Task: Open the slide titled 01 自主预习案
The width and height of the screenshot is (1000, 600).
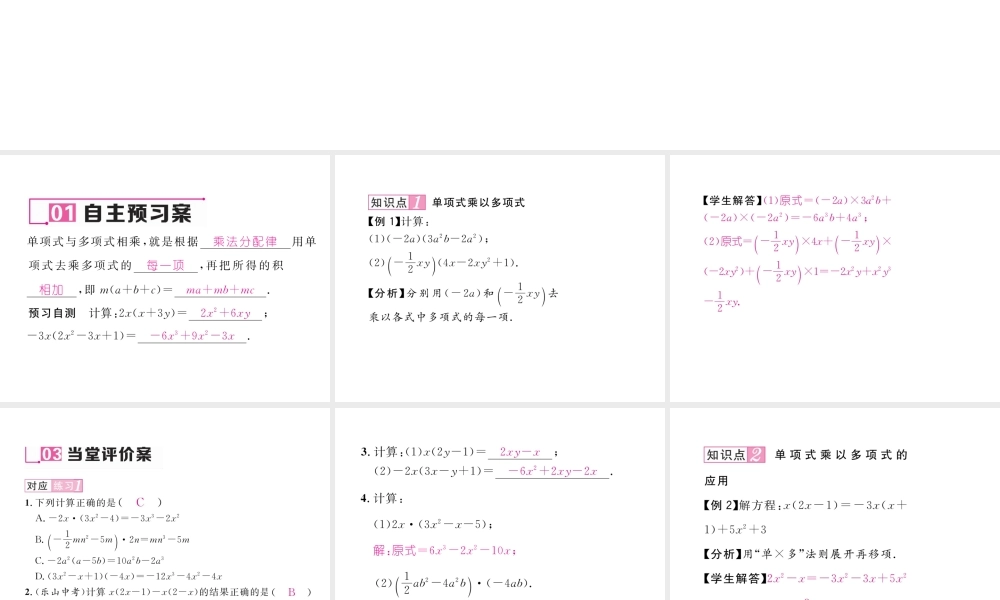Action: pos(165,278)
